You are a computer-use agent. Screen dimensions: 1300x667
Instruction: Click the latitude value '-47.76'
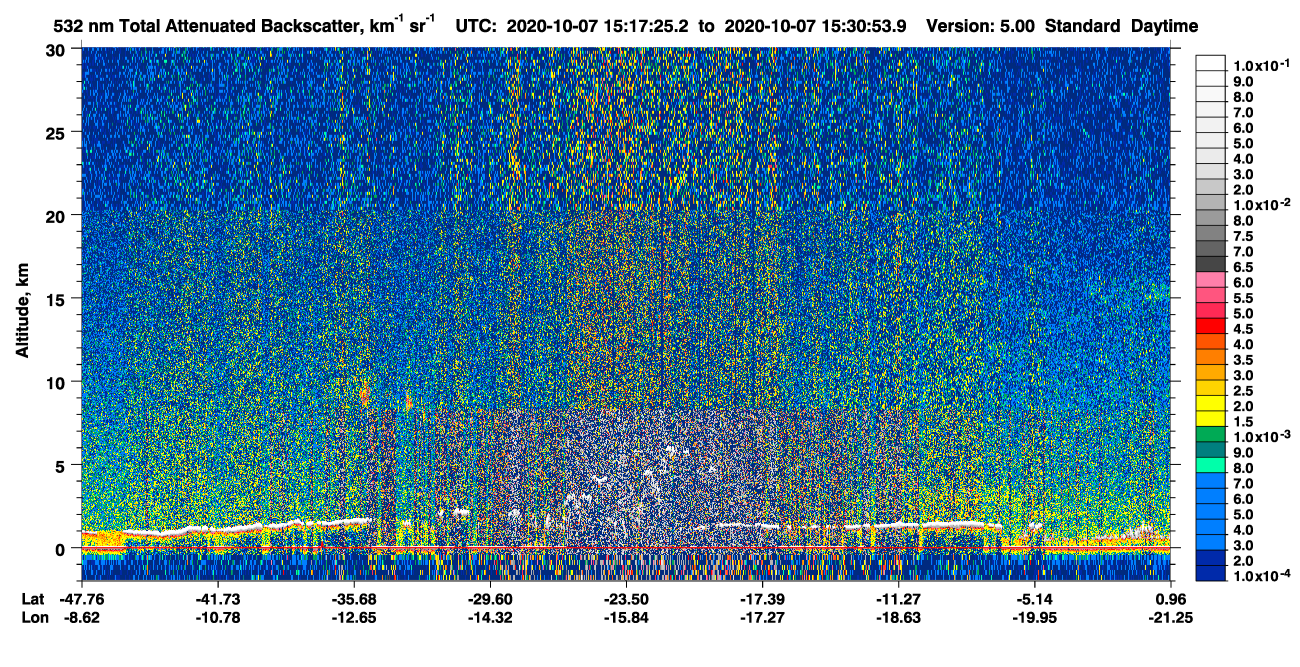click(x=81, y=599)
